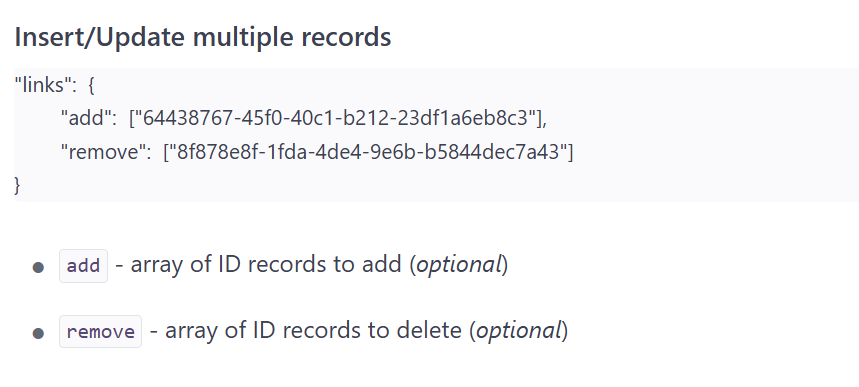859x387 pixels.
Task: Click the opening brace after links
Action: coord(91,85)
